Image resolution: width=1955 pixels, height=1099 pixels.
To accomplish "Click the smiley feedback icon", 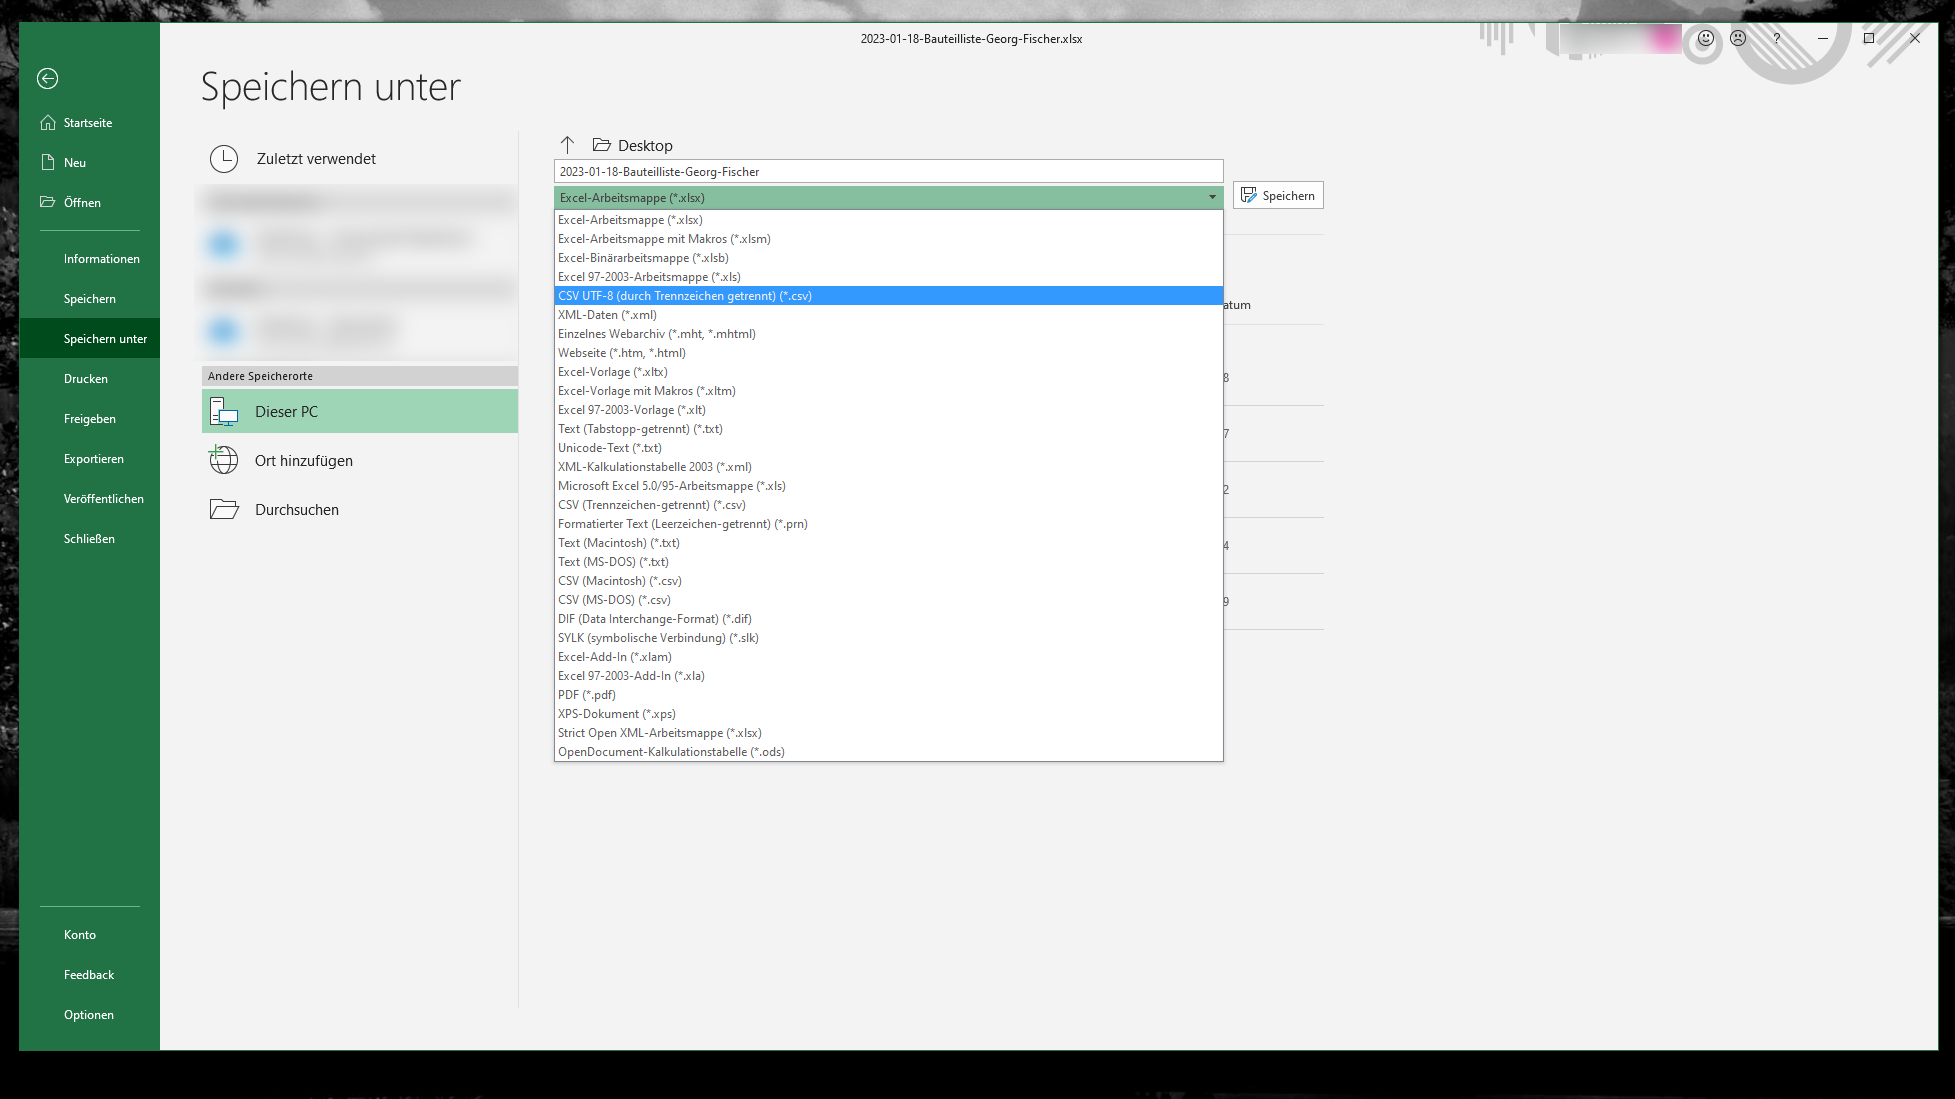I will pos(1706,38).
